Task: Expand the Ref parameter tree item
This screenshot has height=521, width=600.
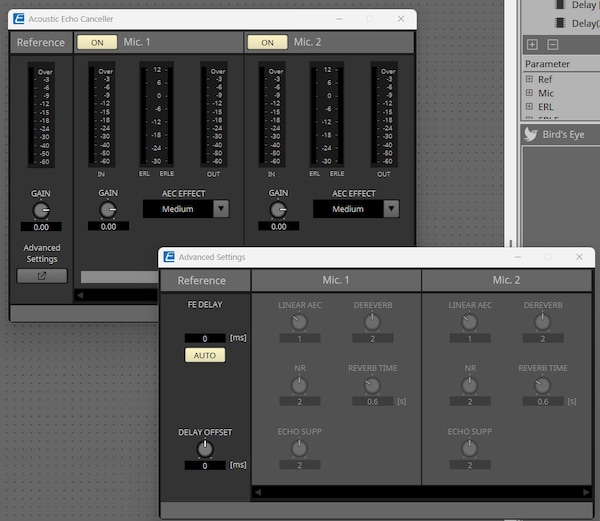Action: (529, 79)
